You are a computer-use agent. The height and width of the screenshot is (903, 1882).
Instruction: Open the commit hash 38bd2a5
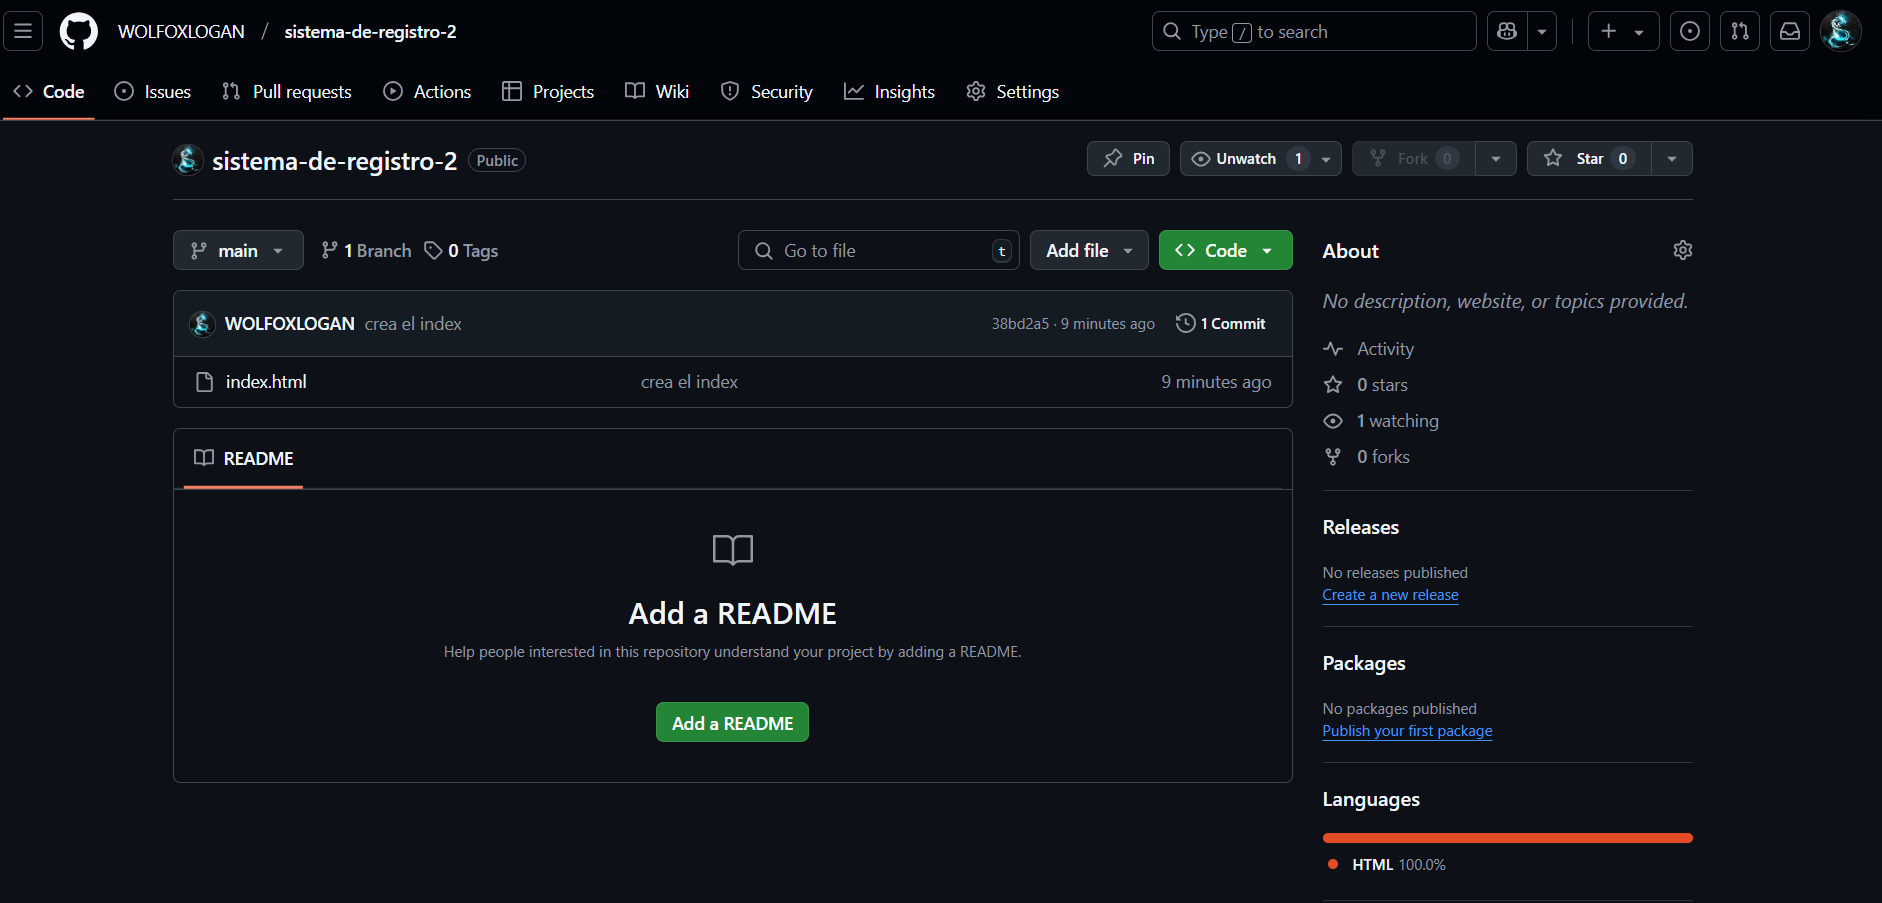[1020, 323]
